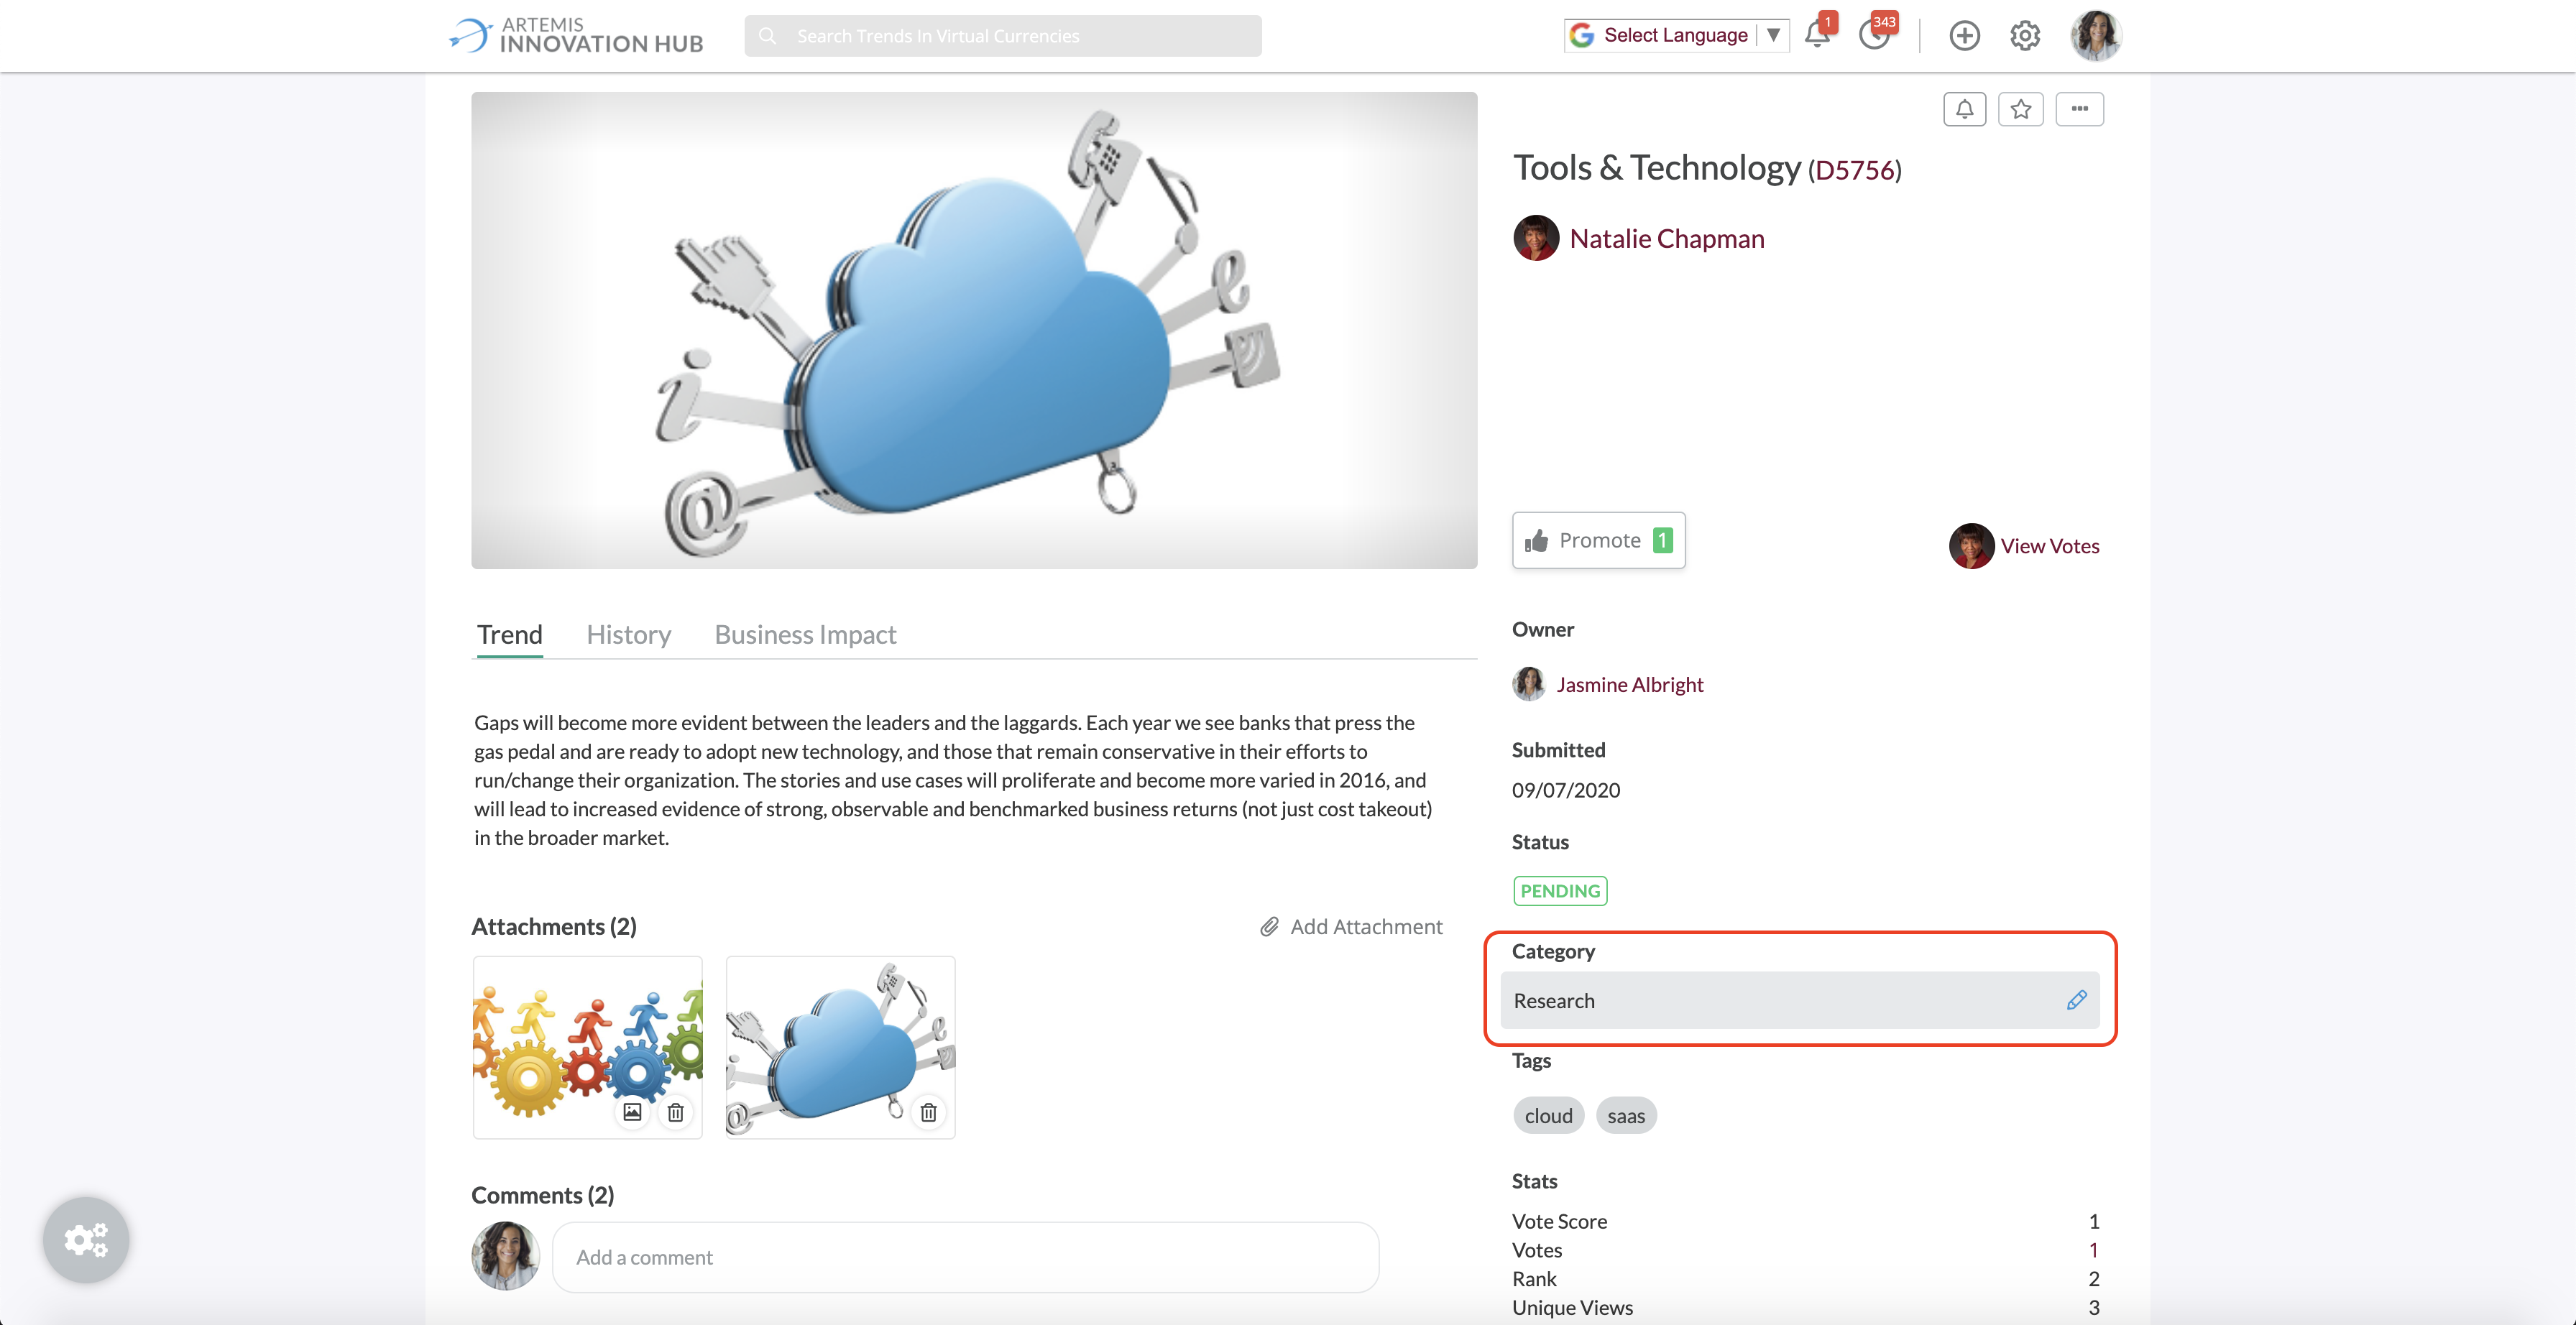Focus the Search Trends In Virtual Currencies field
This screenshot has height=1325, width=2576.
click(1003, 36)
